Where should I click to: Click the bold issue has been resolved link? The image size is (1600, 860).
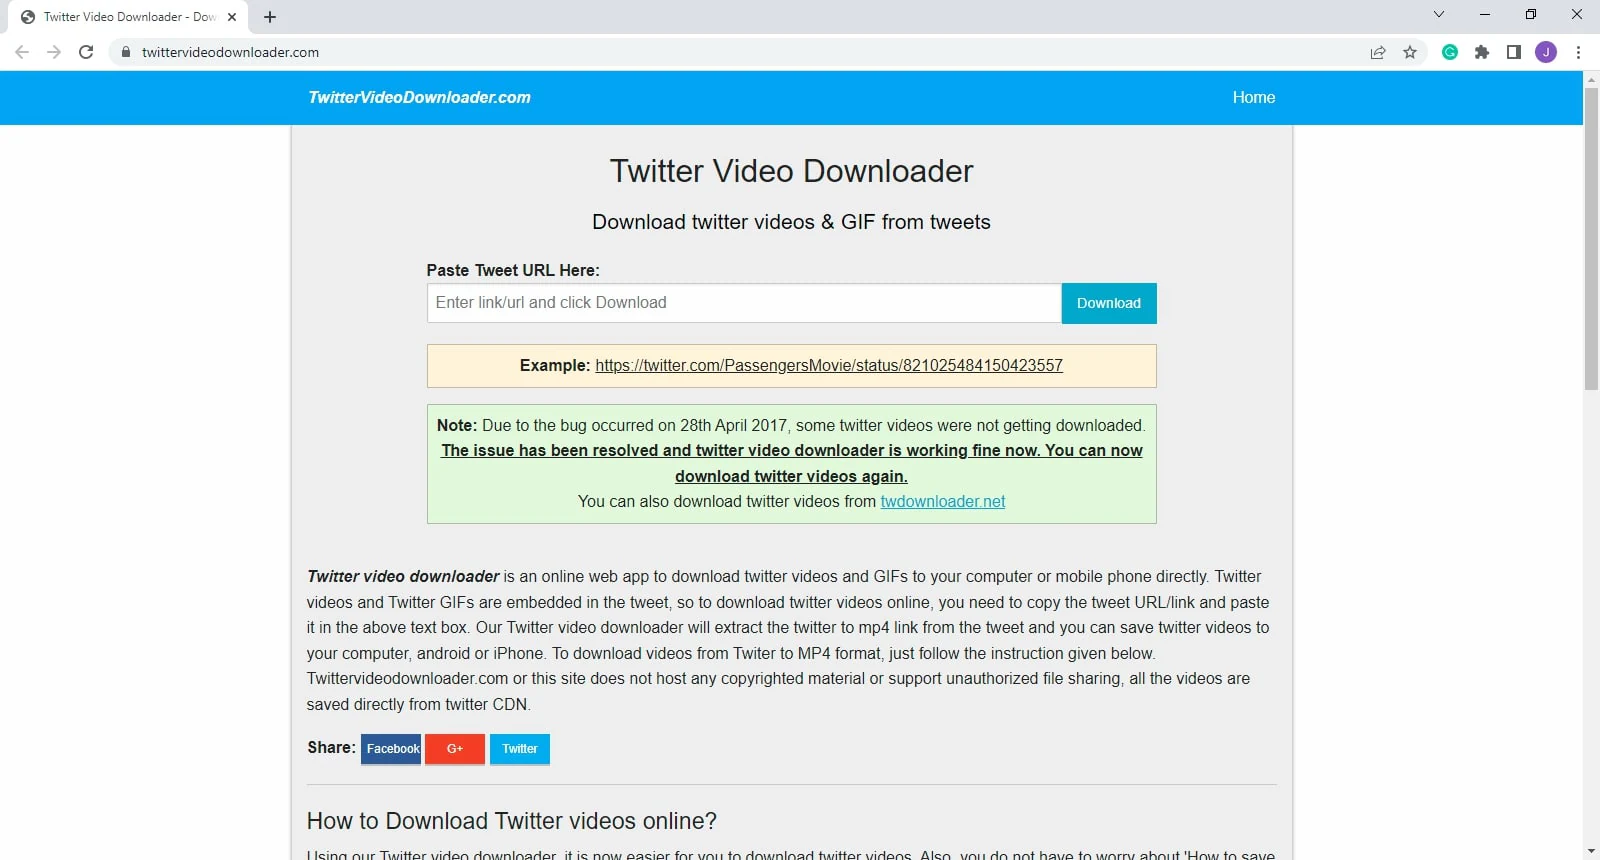(x=792, y=463)
